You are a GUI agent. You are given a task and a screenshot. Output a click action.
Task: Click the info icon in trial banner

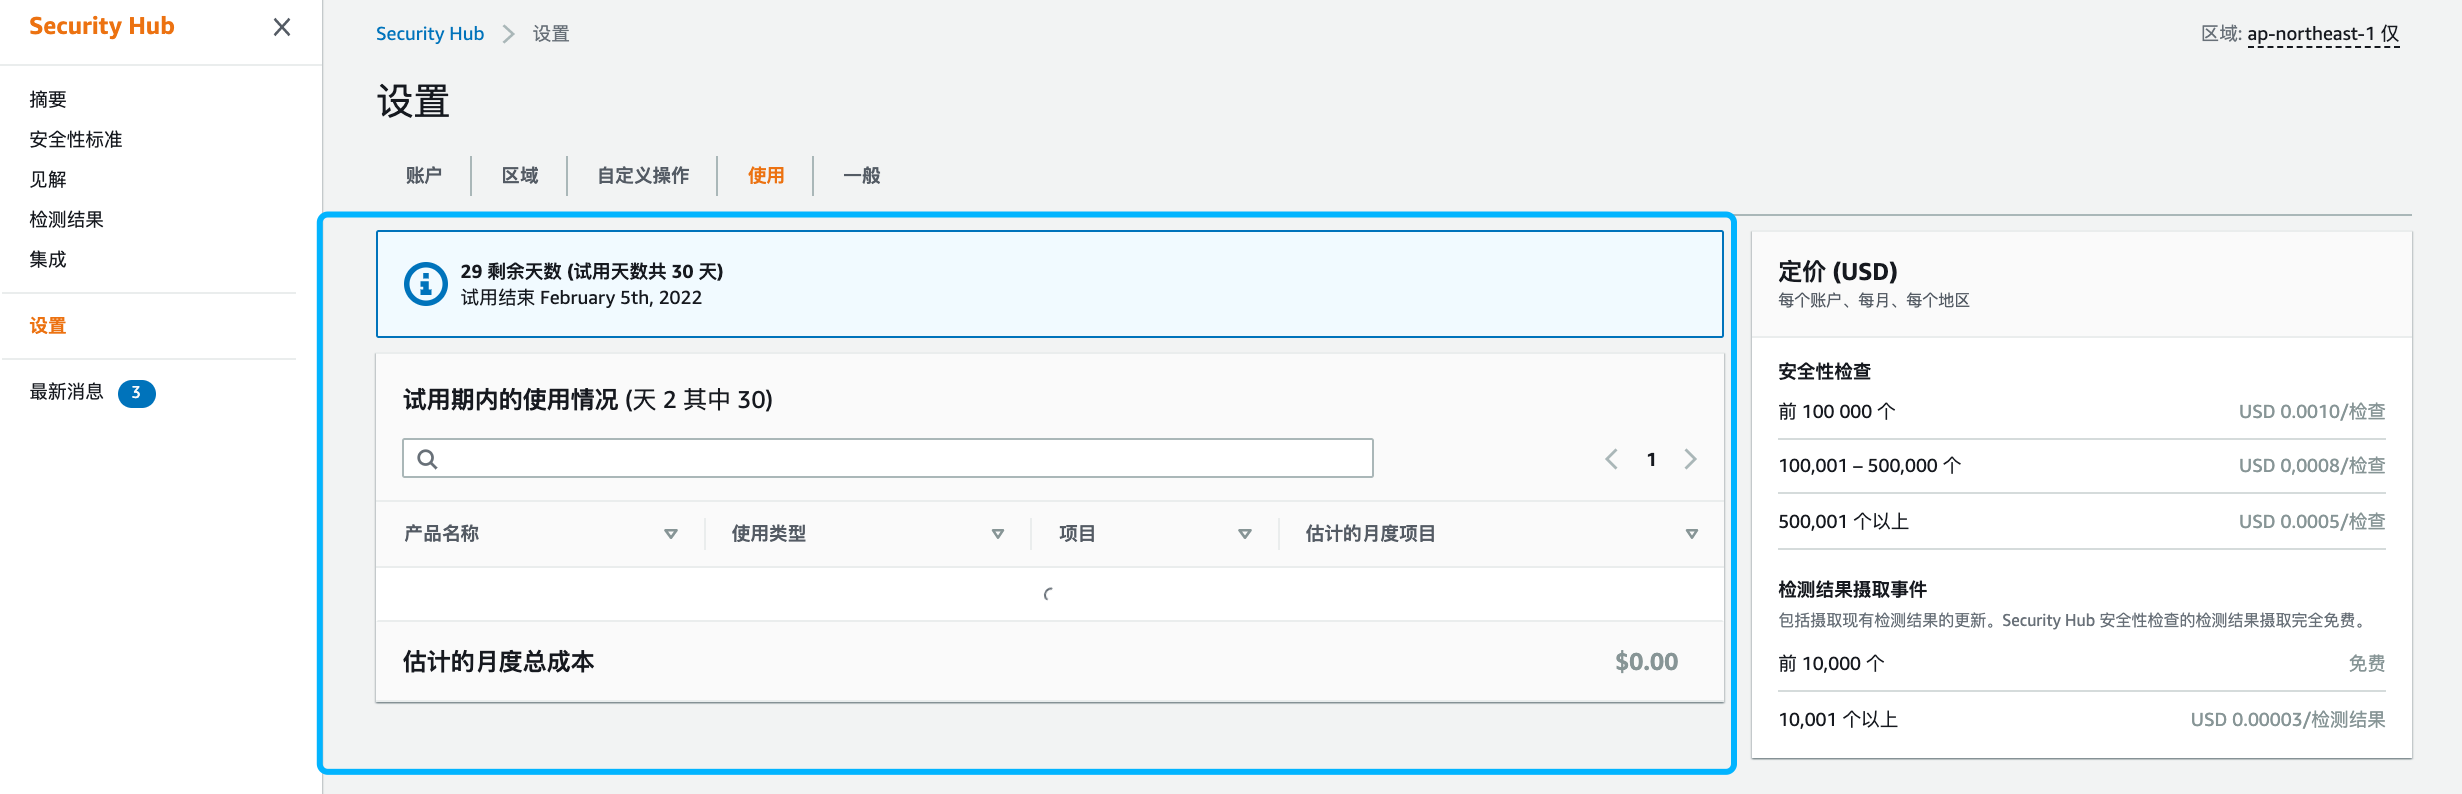[425, 284]
